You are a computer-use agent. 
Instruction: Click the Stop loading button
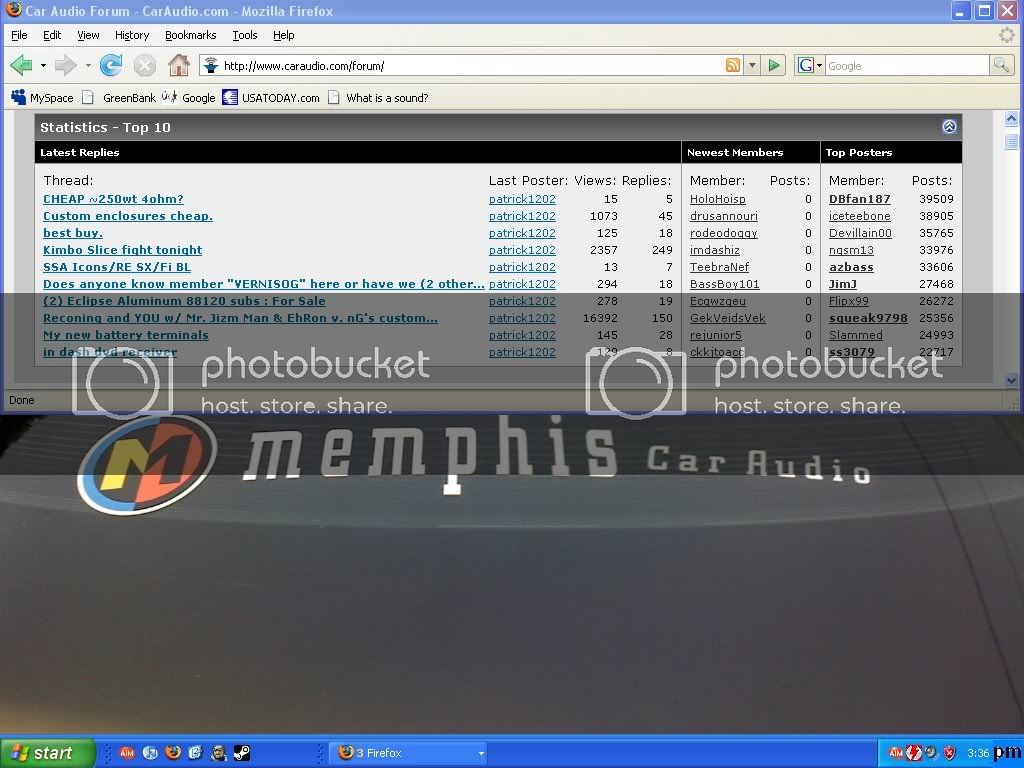pos(144,65)
